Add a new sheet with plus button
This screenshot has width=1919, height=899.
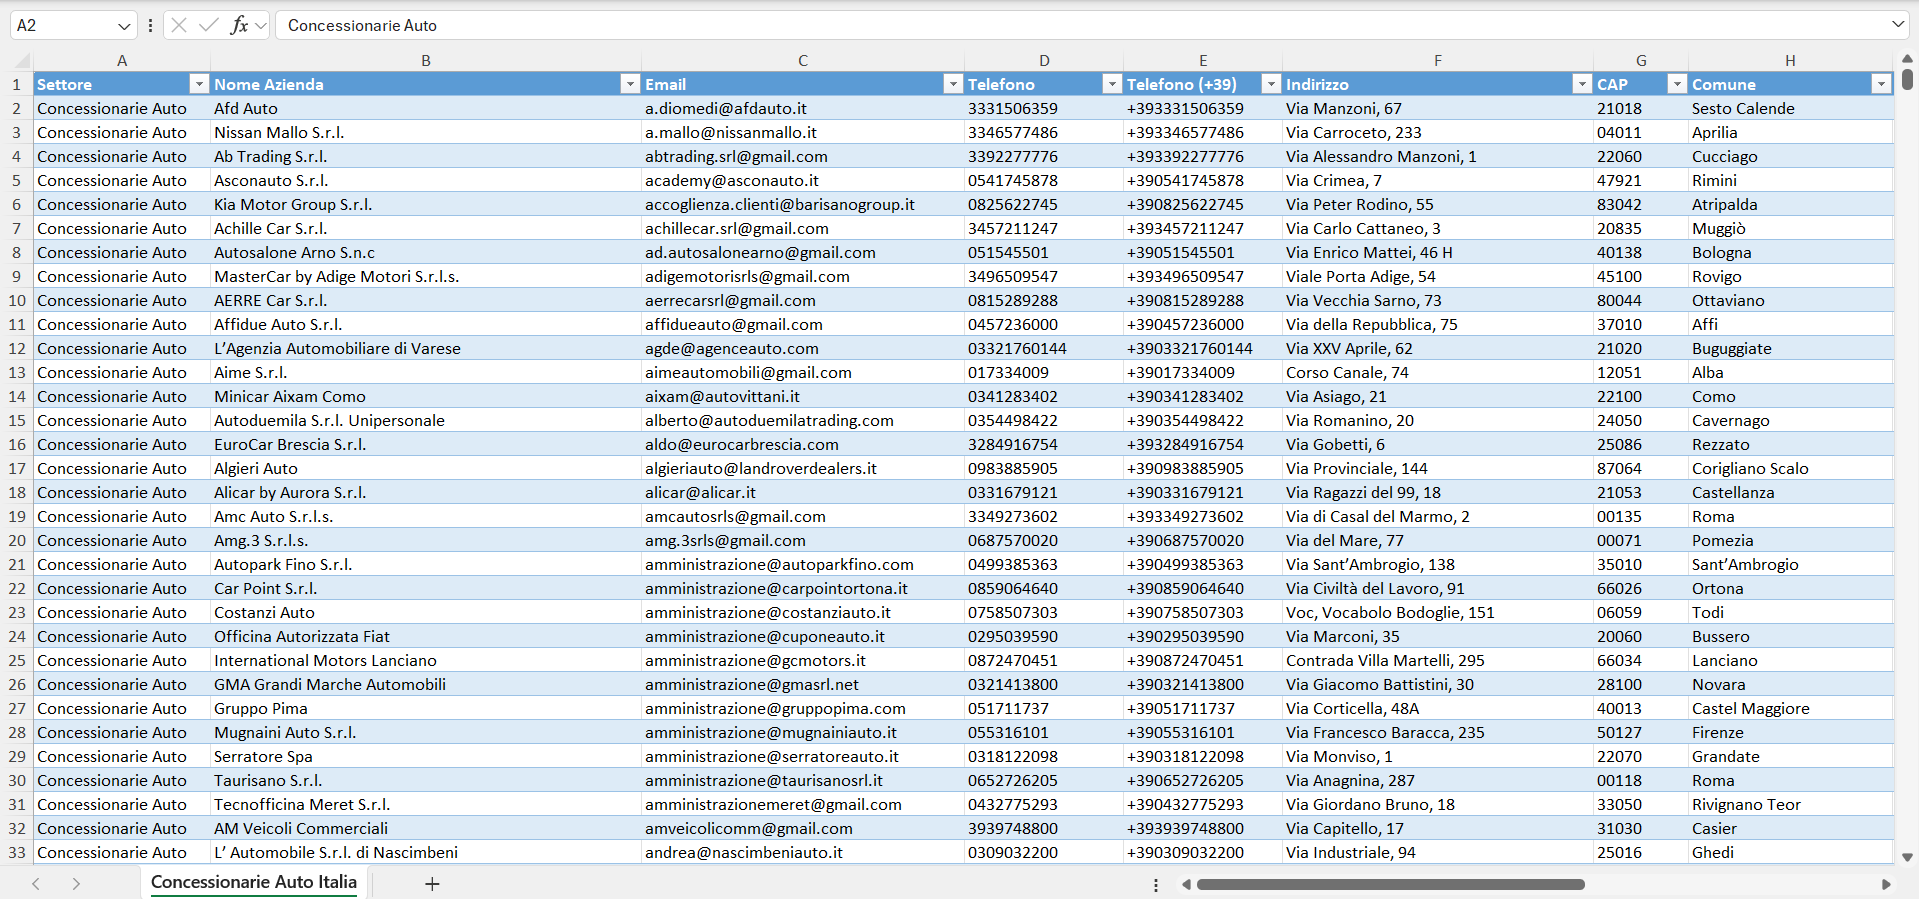(432, 884)
